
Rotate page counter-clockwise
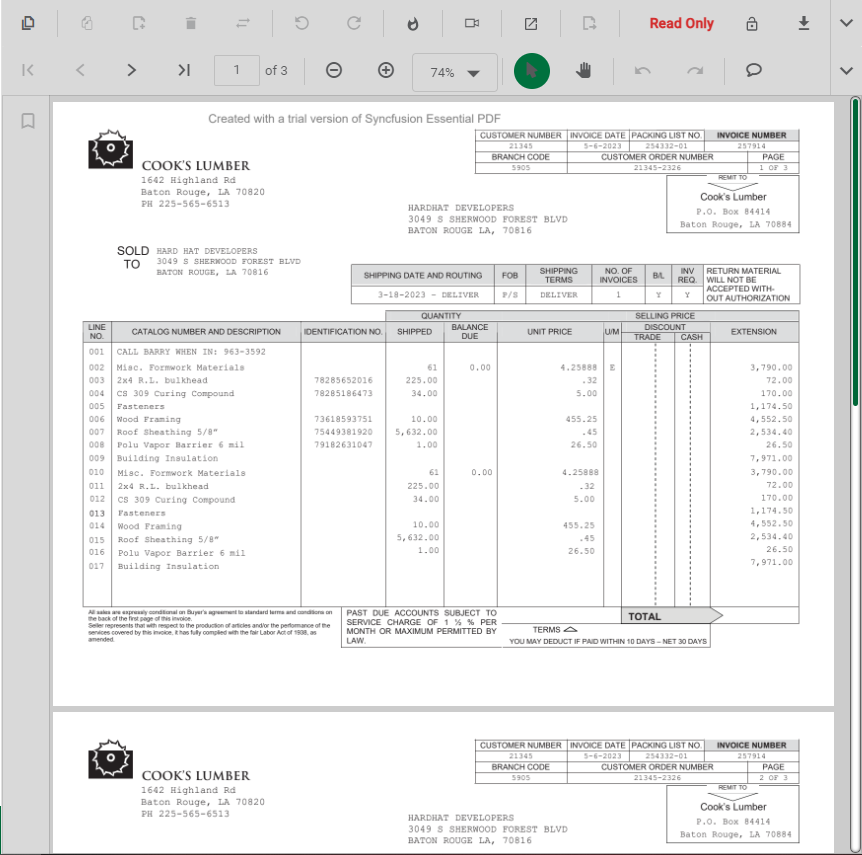point(302,23)
